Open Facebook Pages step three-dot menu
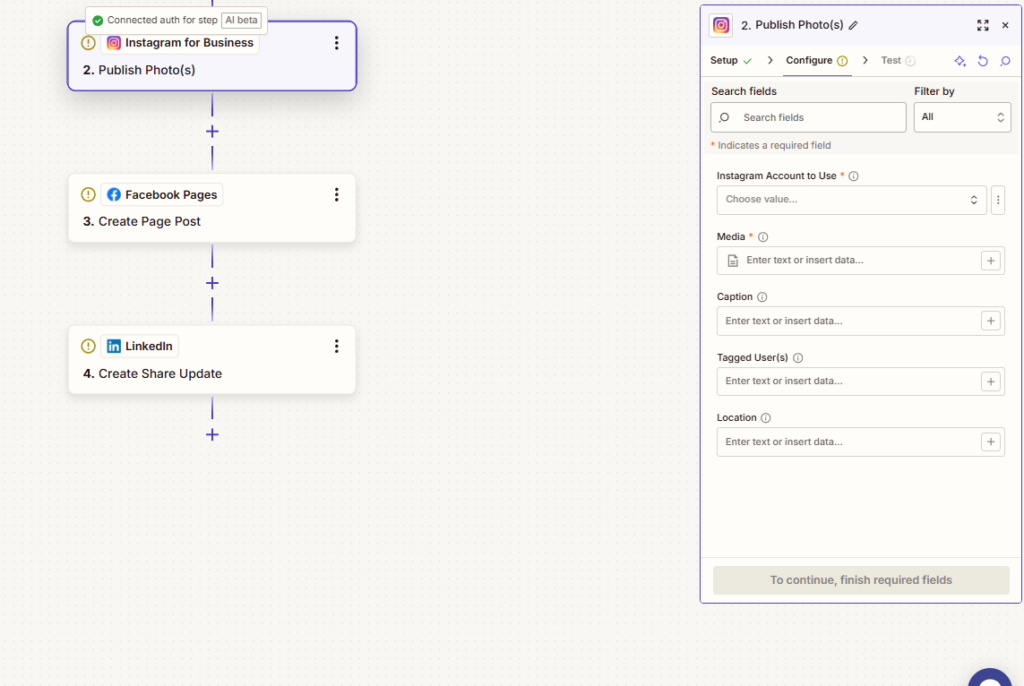Image resolution: width=1024 pixels, height=686 pixels. (x=336, y=195)
